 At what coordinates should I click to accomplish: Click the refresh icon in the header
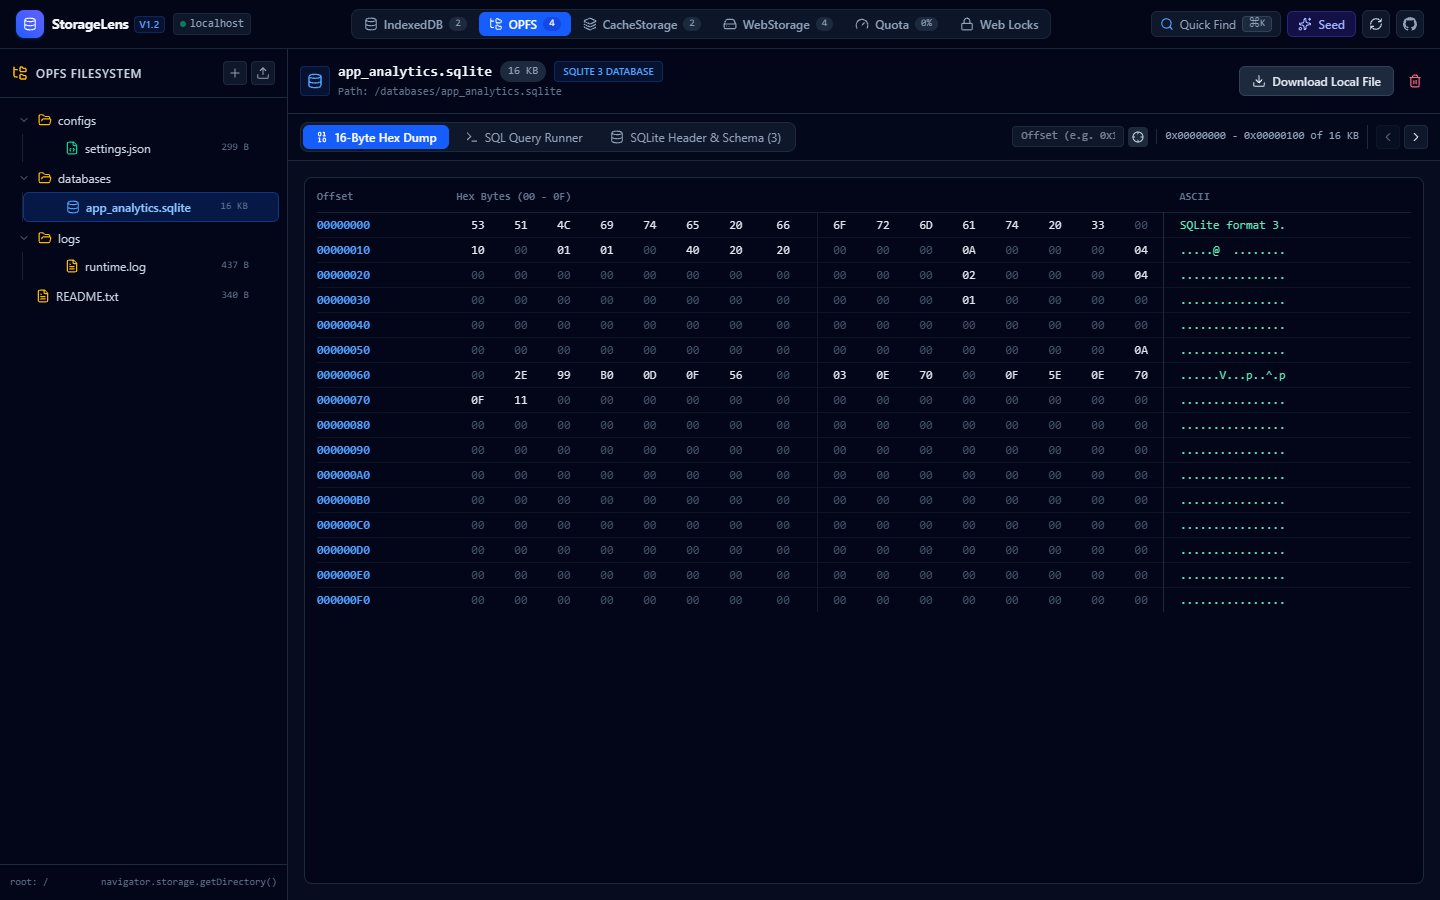click(1376, 24)
